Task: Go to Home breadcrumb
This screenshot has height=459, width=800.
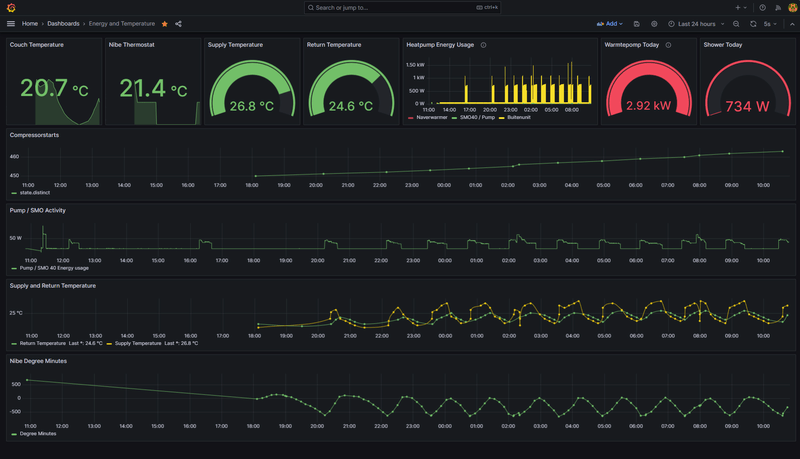Action: (x=30, y=23)
